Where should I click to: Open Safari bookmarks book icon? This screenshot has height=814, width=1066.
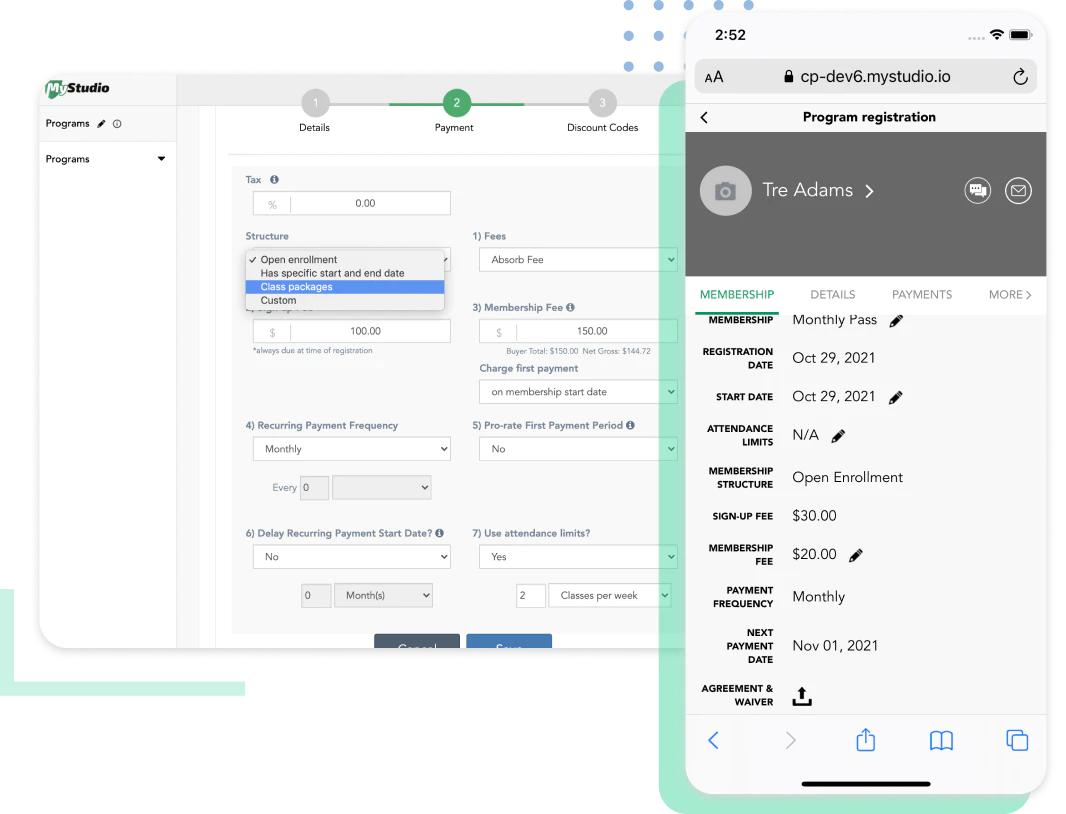pyautogui.click(x=942, y=741)
